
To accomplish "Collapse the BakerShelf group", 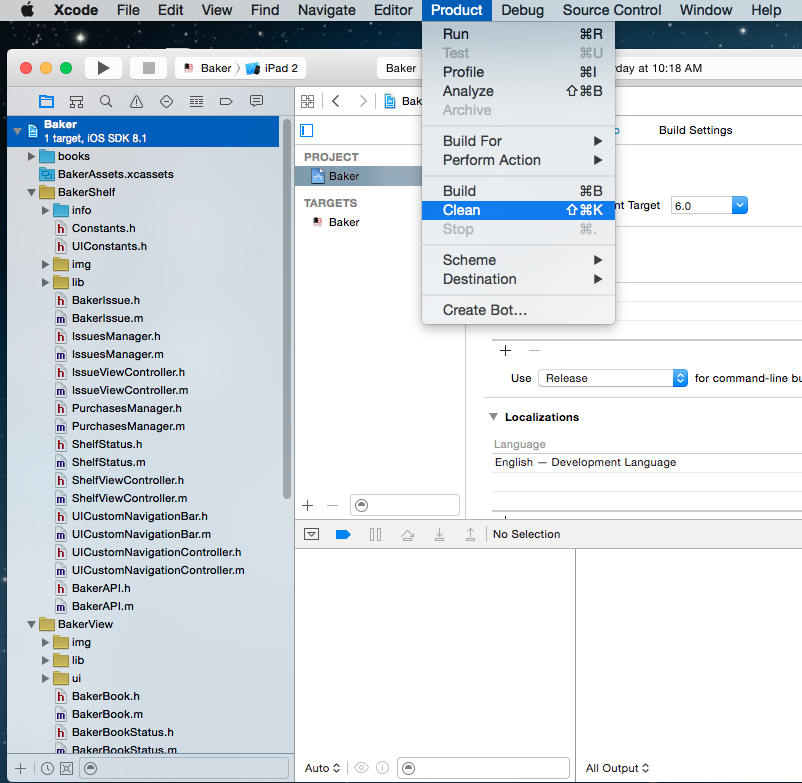I will (31, 193).
